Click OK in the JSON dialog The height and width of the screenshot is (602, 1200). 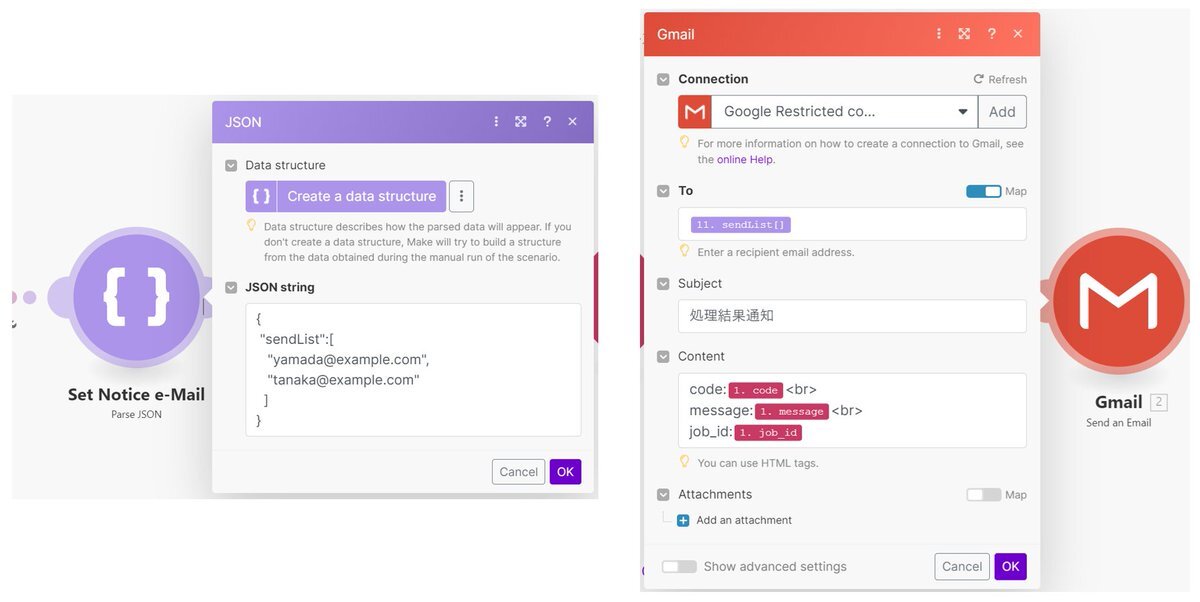(565, 472)
